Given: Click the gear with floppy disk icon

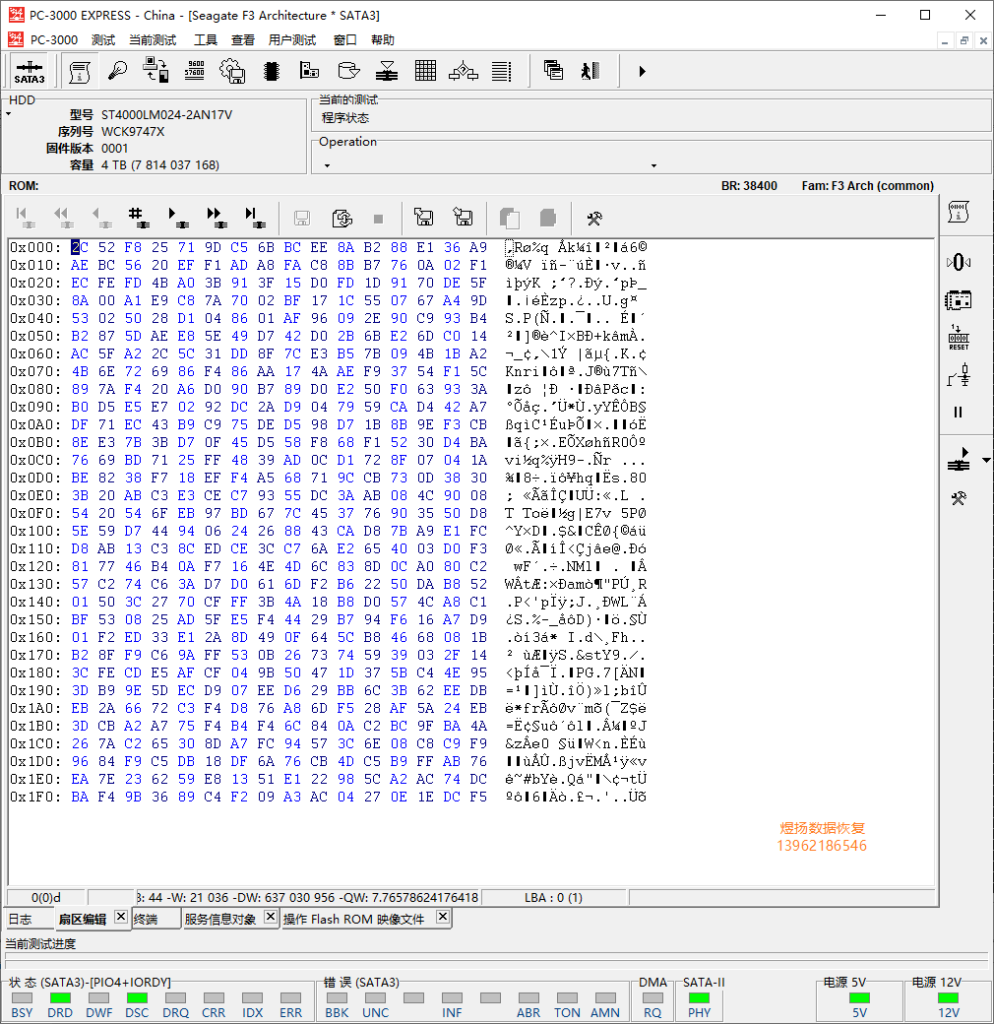Looking at the screenshot, I should 232,71.
